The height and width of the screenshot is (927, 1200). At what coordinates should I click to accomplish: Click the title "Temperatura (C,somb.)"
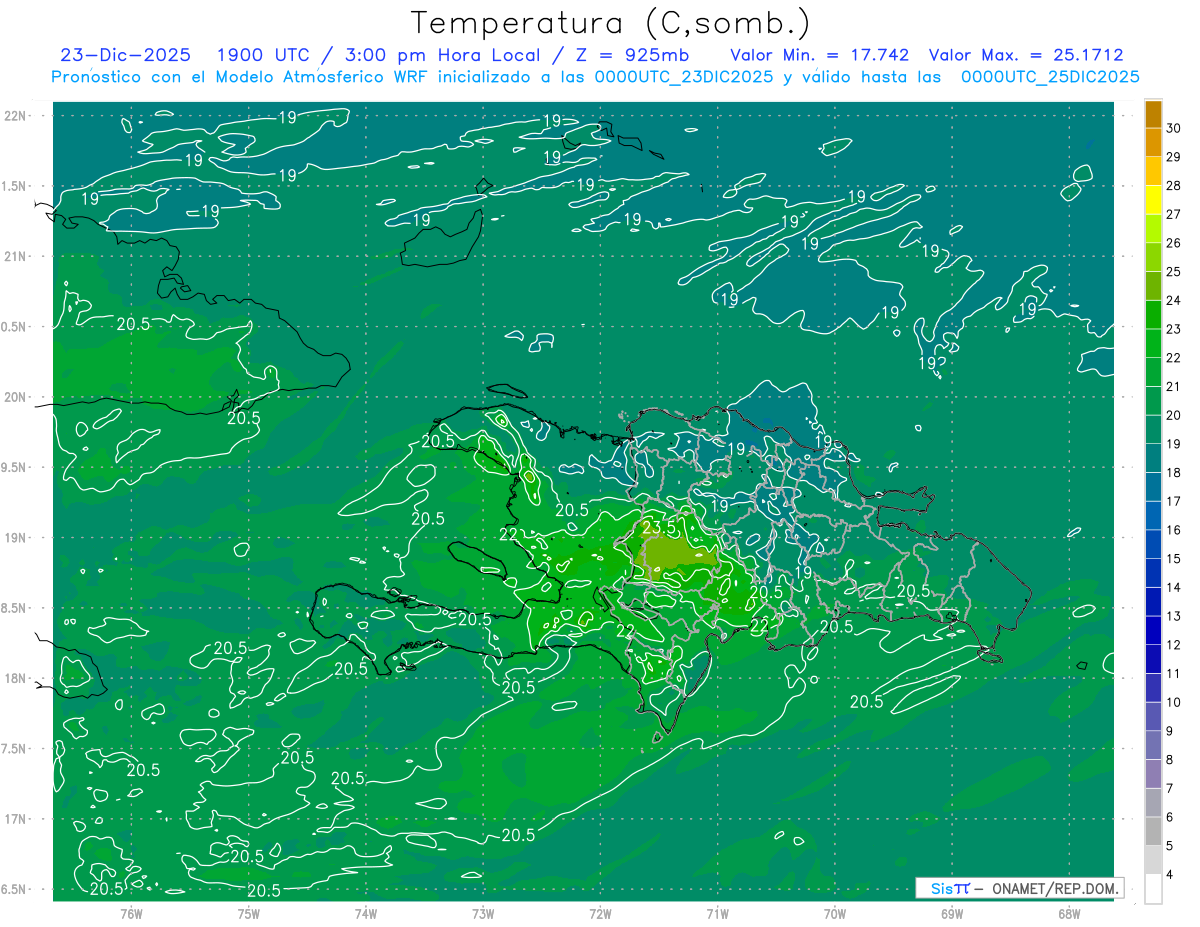click(x=611, y=23)
